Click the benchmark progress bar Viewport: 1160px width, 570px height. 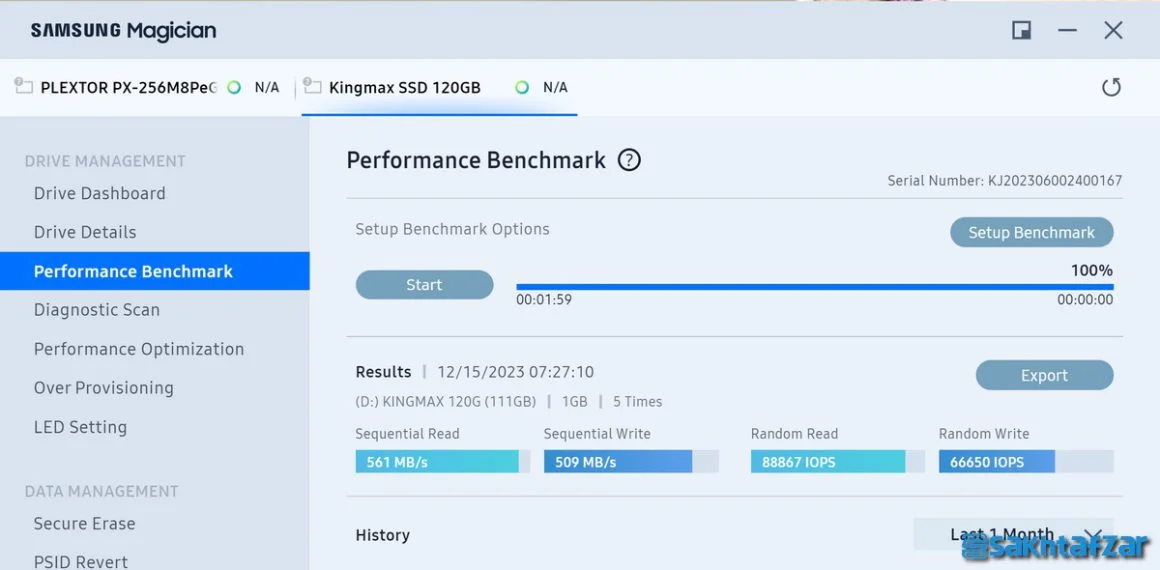[x=815, y=287]
